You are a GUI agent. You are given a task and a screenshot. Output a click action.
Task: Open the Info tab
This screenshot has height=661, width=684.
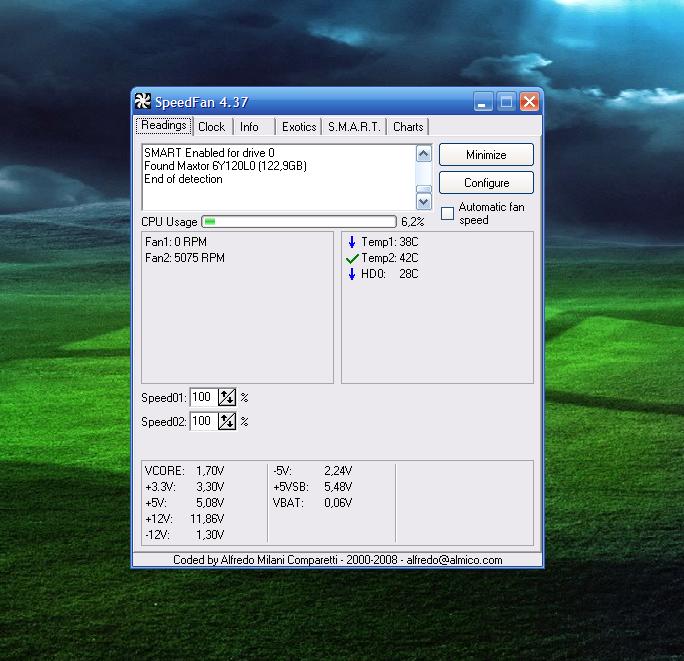[249, 127]
